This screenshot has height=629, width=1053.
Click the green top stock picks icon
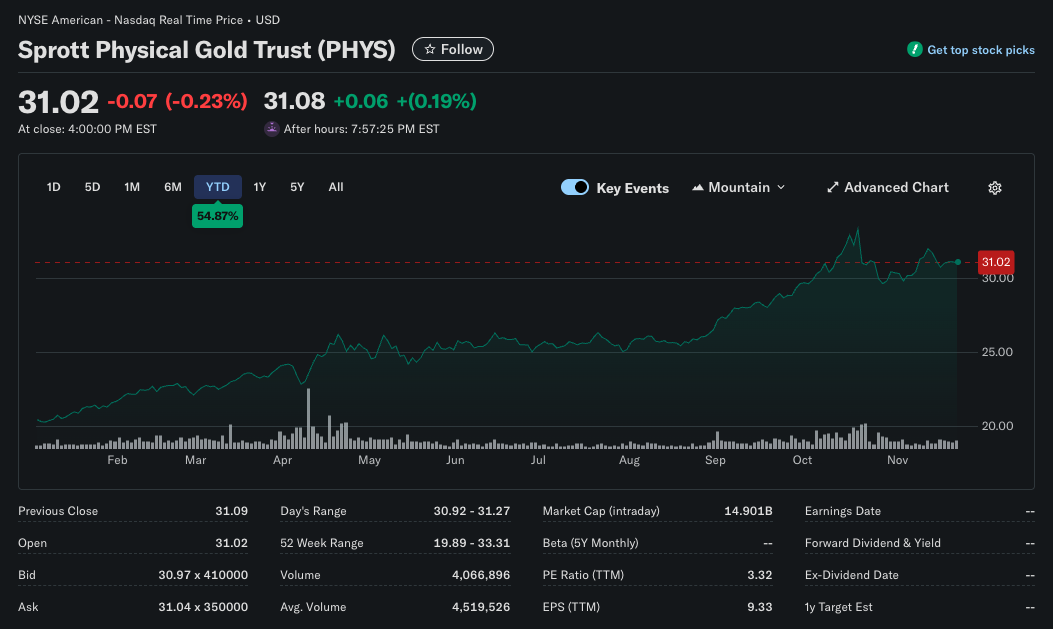point(914,50)
